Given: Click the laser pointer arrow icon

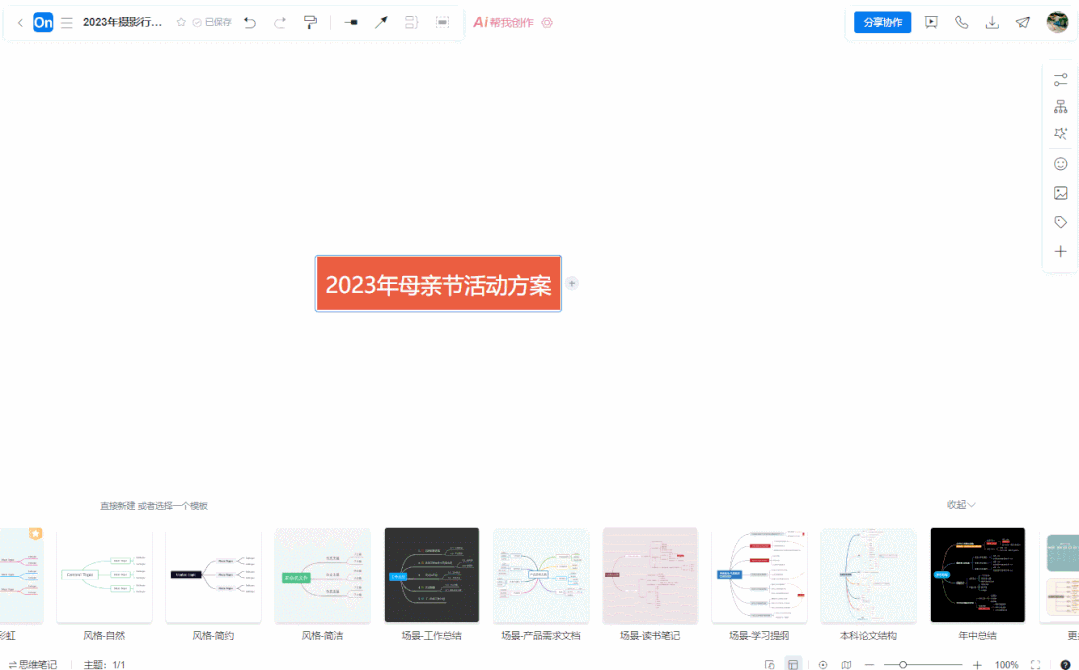Looking at the screenshot, I should pos(381,22).
